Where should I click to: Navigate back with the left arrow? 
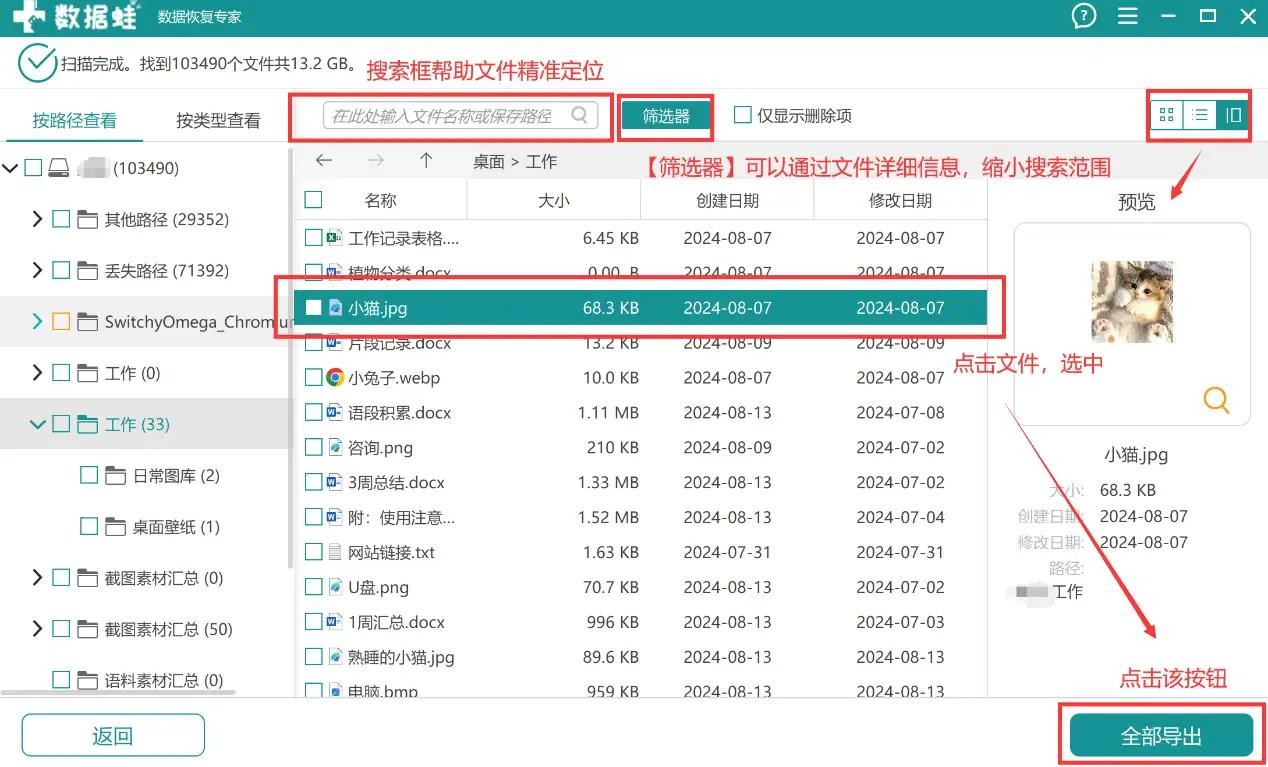[324, 161]
